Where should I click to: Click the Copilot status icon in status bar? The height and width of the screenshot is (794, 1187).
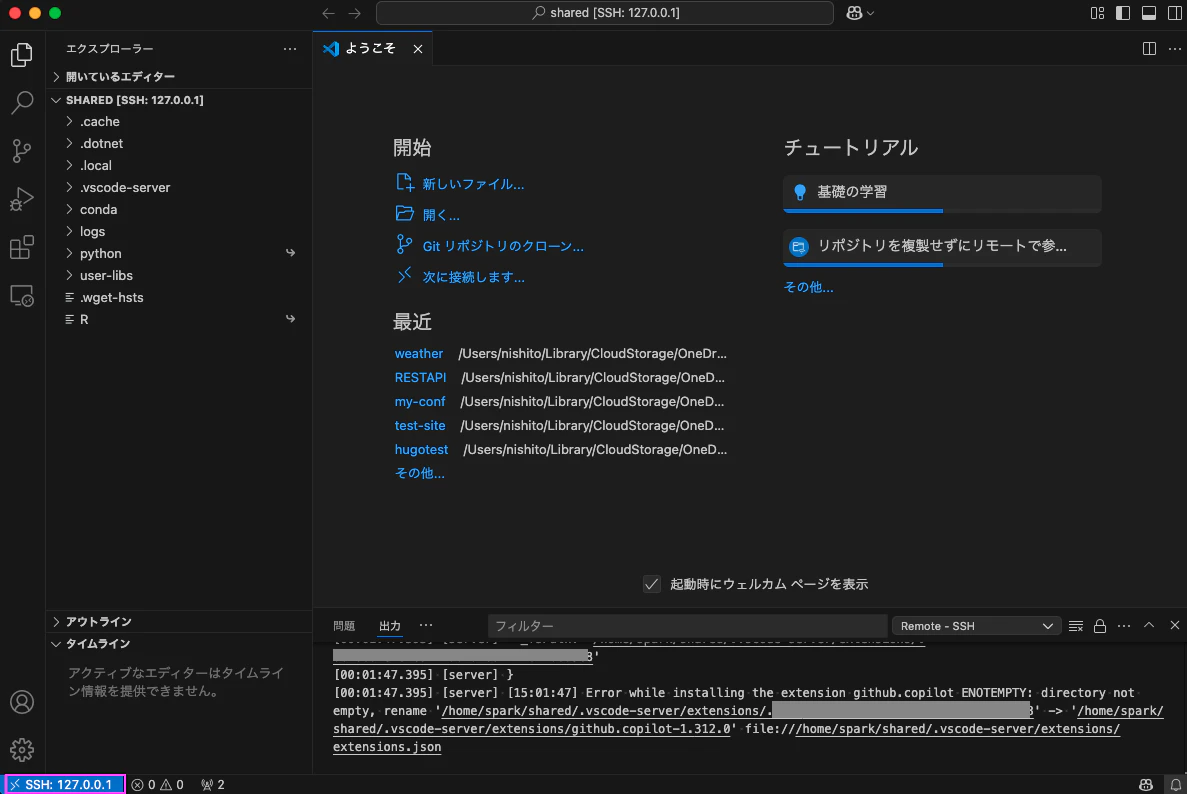pyautogui.click(x=1146, y=785)
